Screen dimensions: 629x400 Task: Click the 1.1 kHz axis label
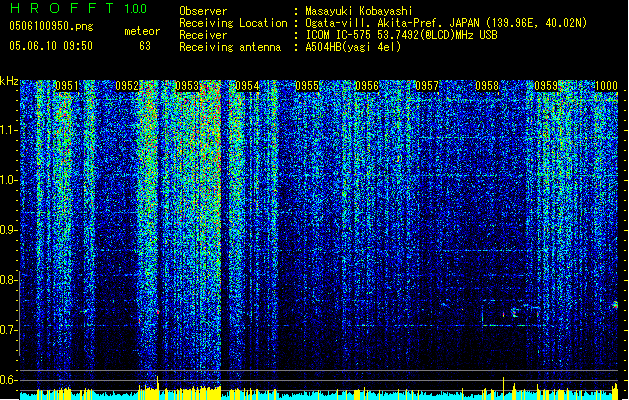[8, 130]
